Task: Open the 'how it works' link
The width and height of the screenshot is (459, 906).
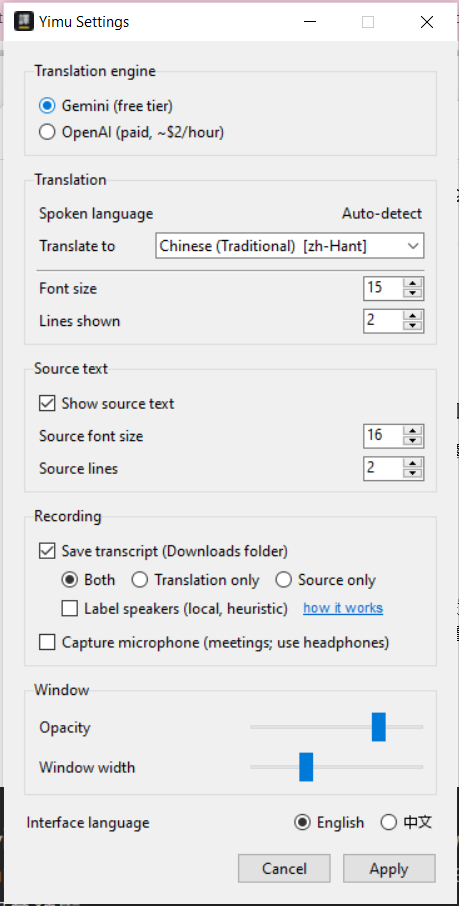Action: [343, 608]
